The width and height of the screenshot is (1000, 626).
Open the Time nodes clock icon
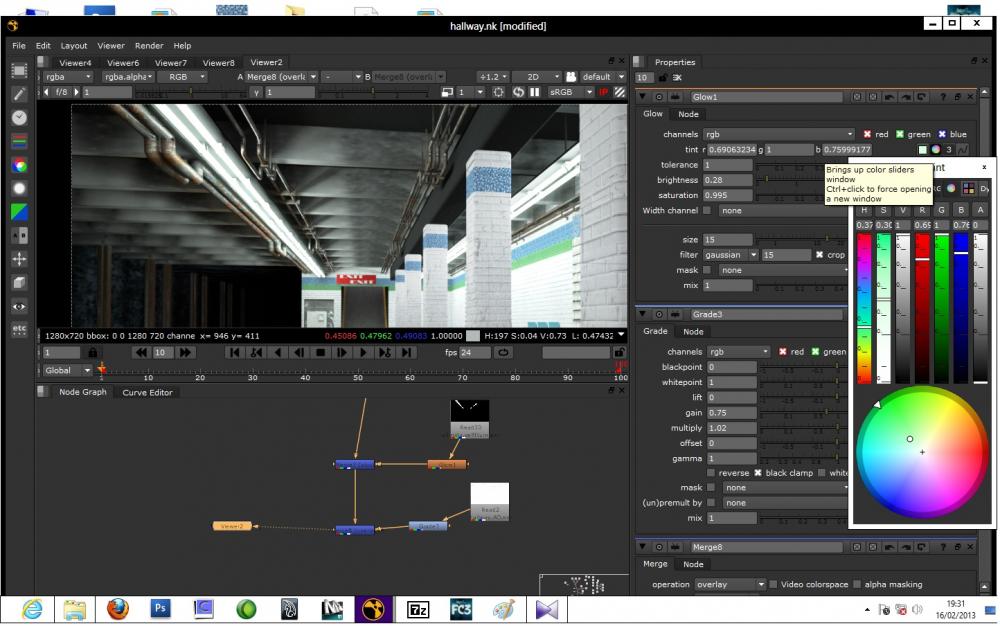[19, 117]
